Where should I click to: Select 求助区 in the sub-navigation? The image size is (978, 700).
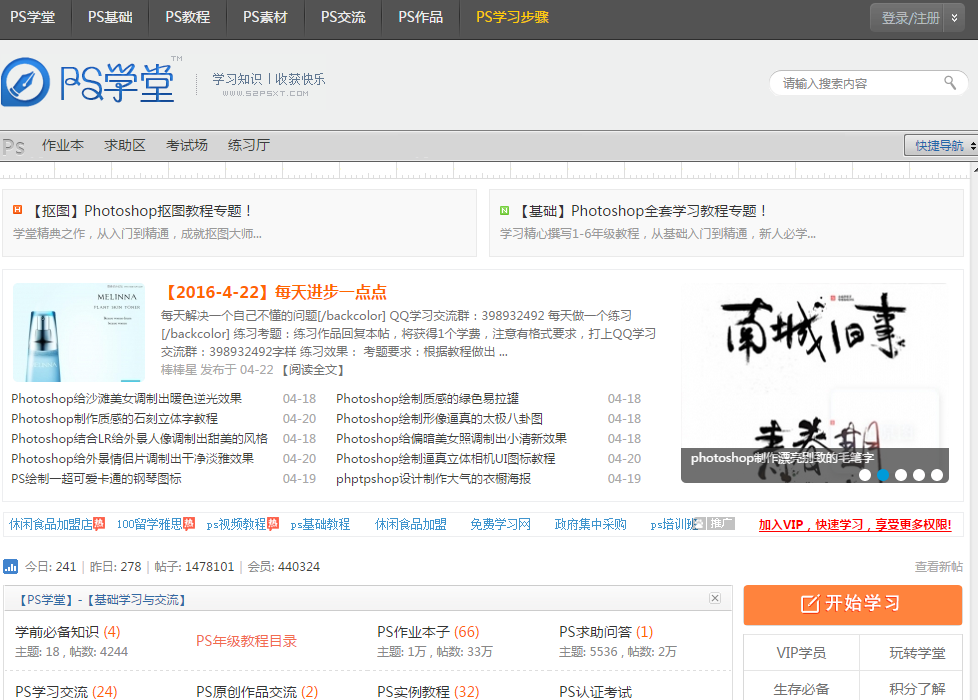pyautogui.click(x=125, y=146)
